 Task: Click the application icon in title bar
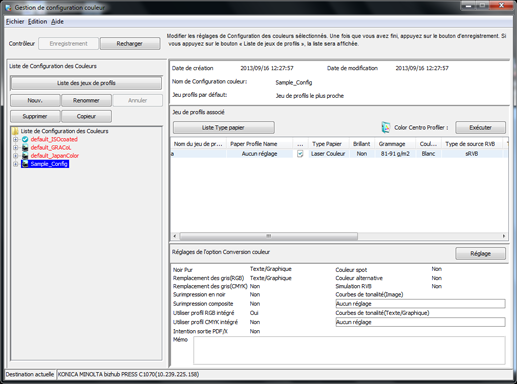pyautogui.click(x=8, y=7)
